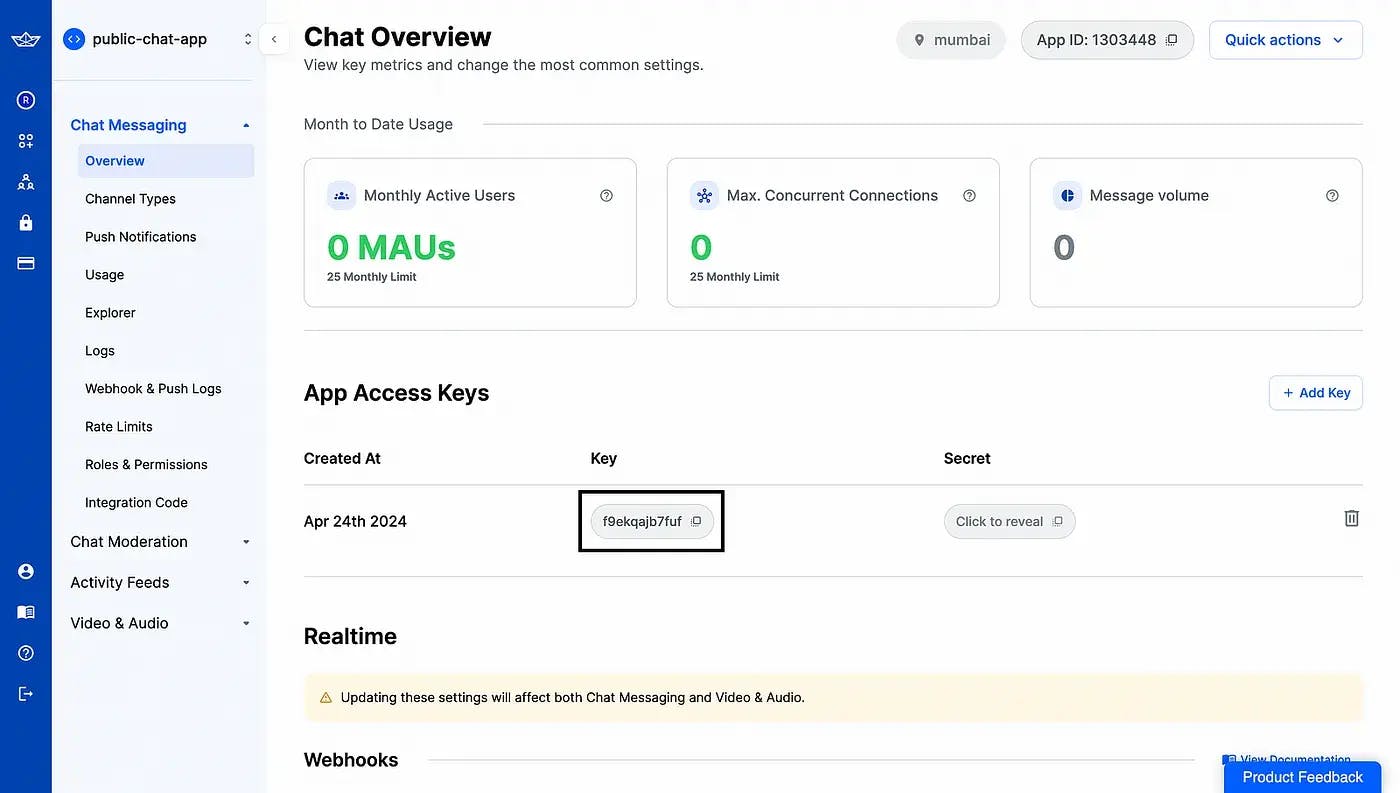
Task: Click the Stream sailboat logo icon
Action: tap(26, 39)
